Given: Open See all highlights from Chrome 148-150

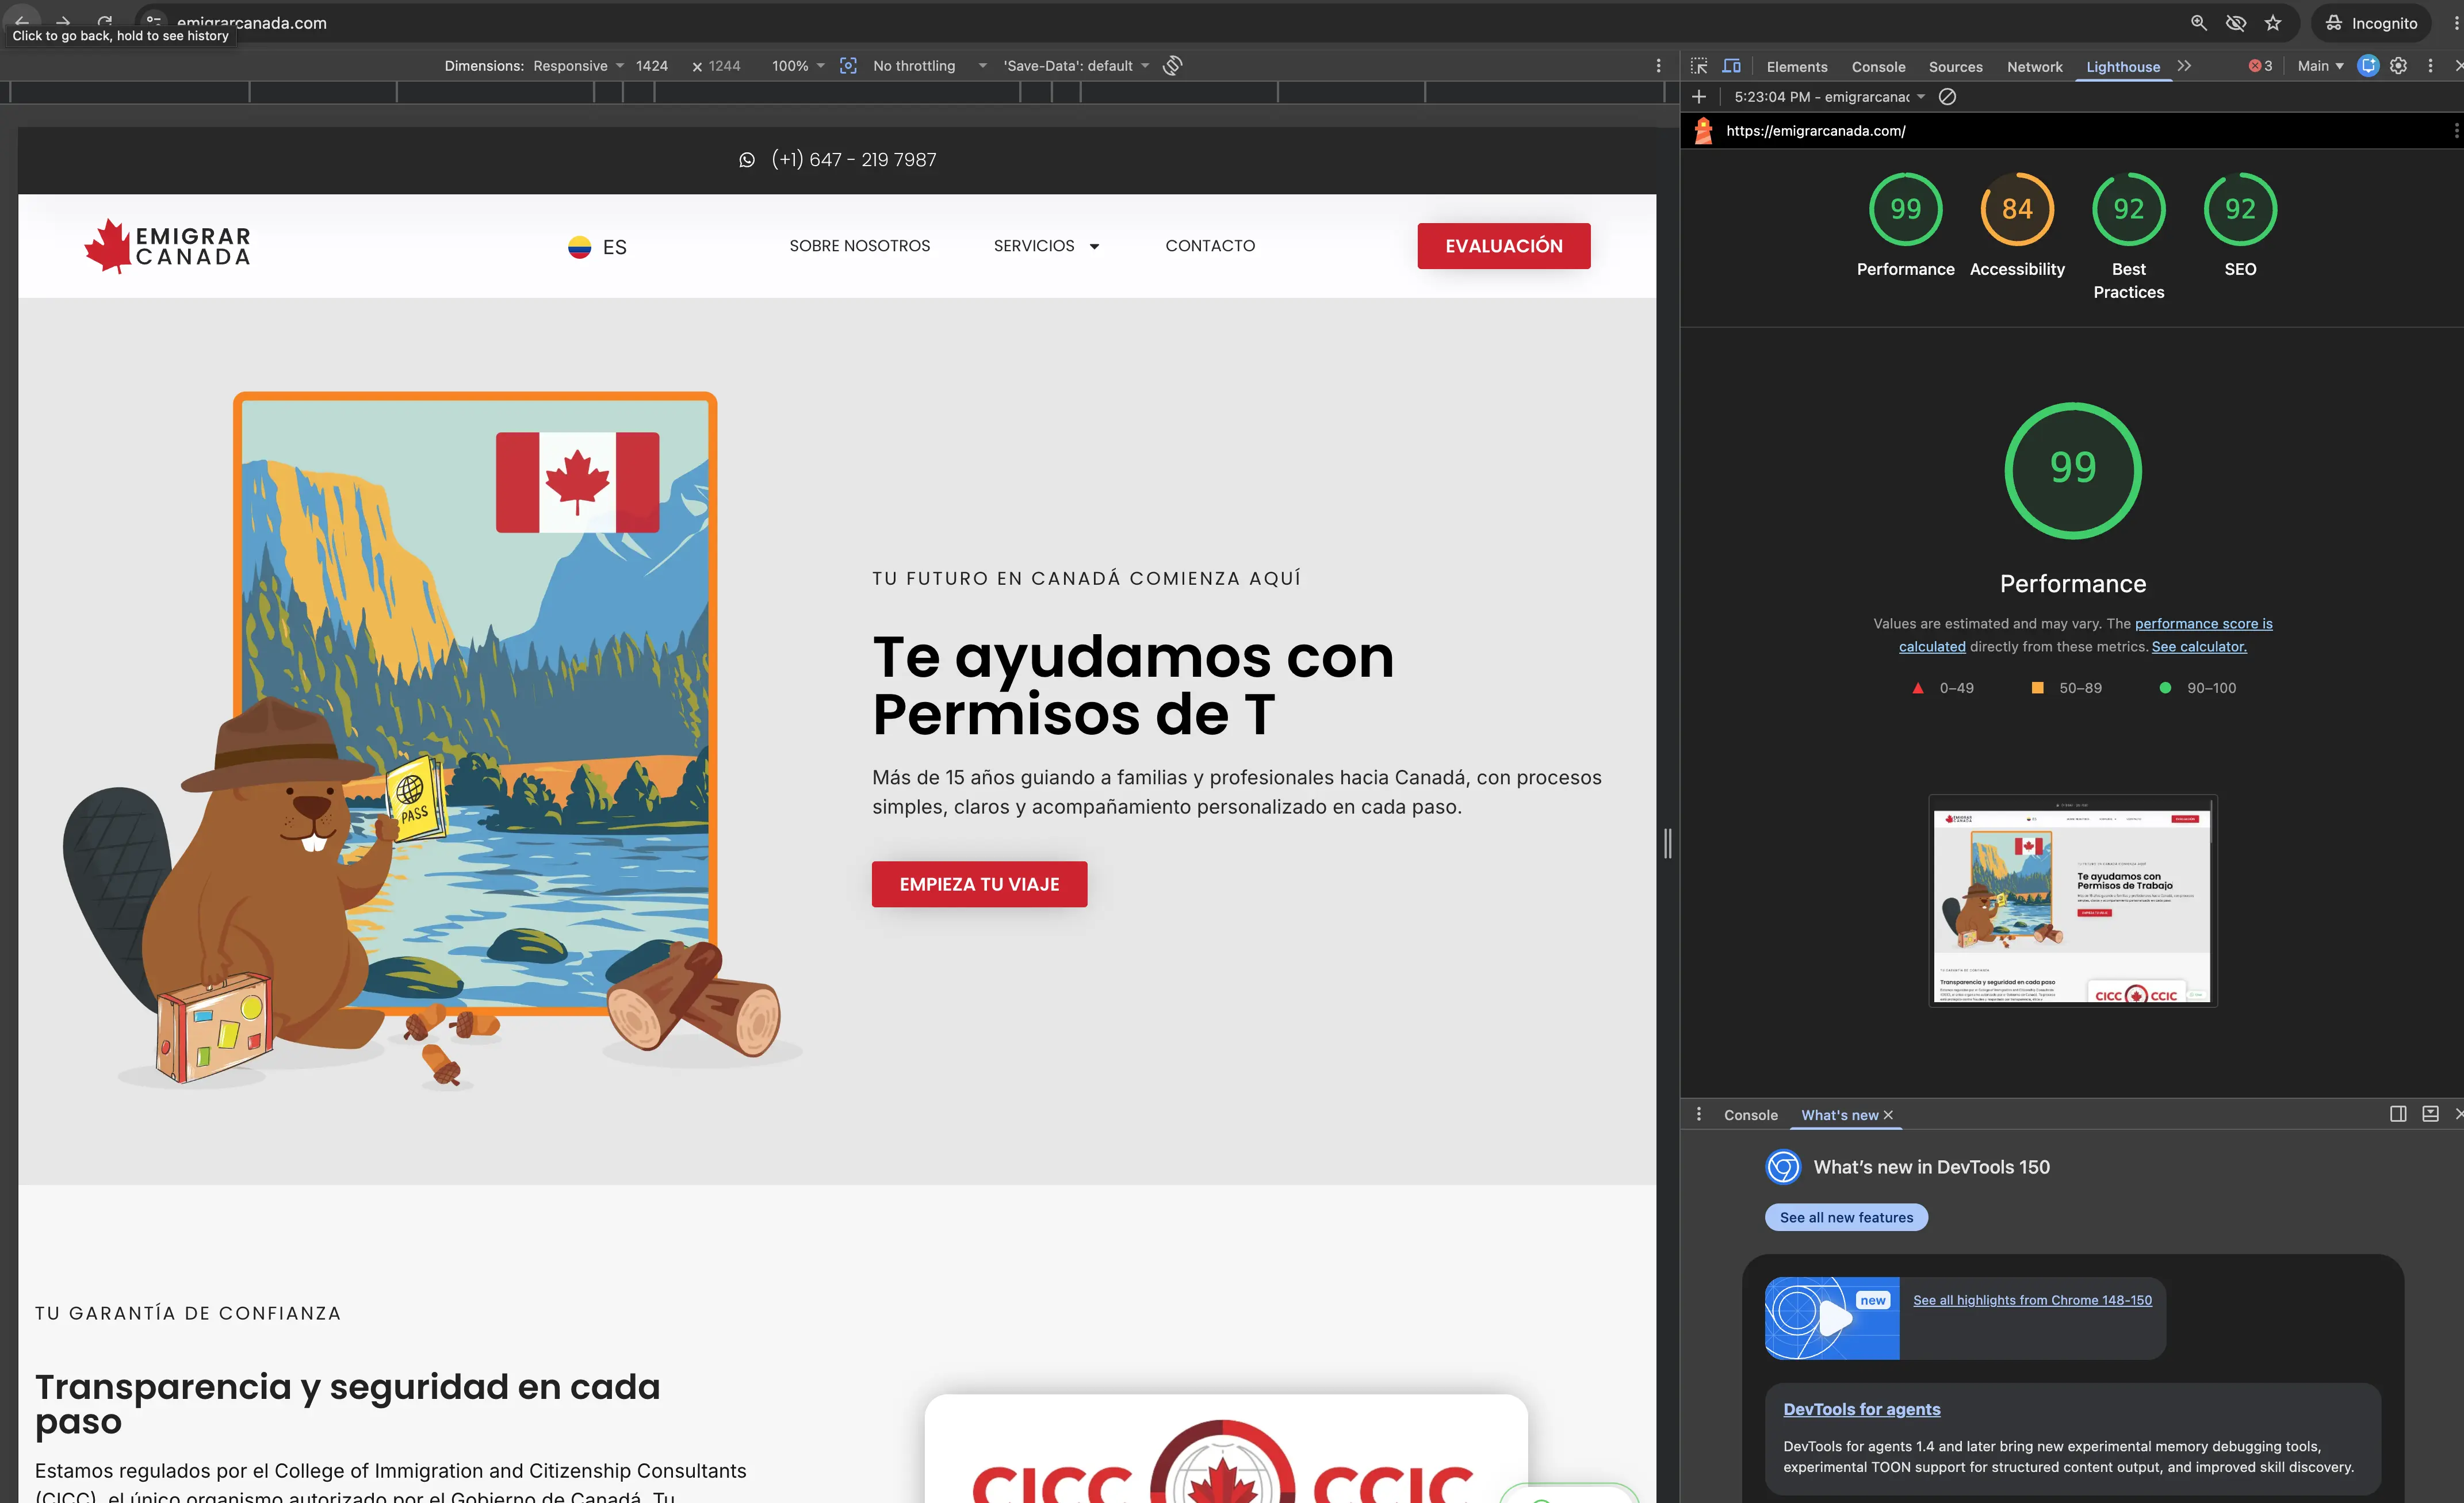Looking at the screenshot, I should 2032,1300.
